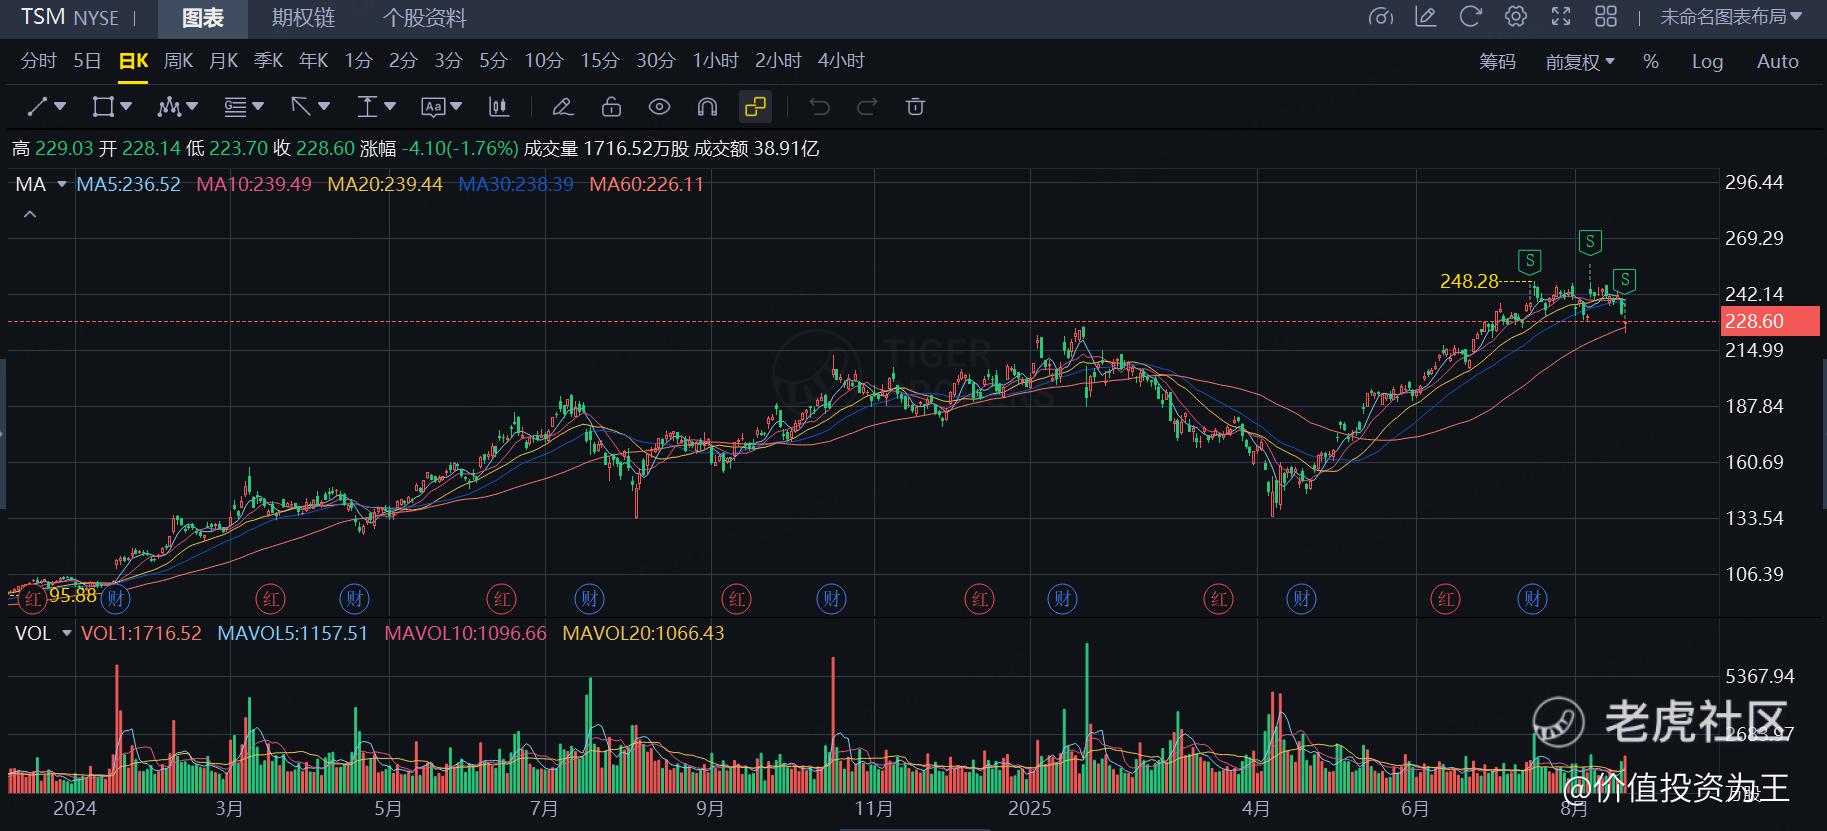
Task: Toggle percent scale mode
Action: 1650,62
